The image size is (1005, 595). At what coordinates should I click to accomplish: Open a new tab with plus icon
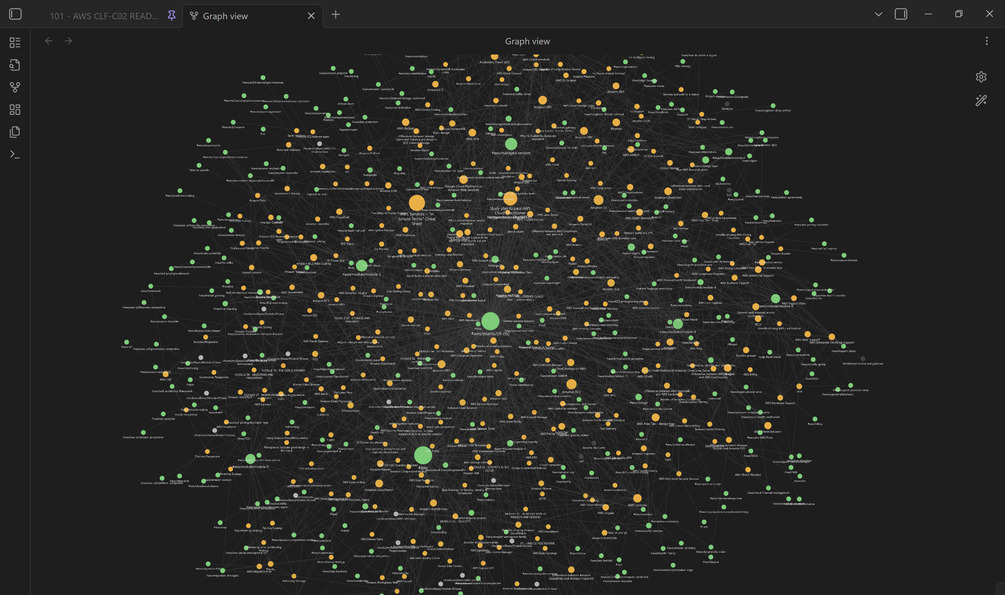335,14
